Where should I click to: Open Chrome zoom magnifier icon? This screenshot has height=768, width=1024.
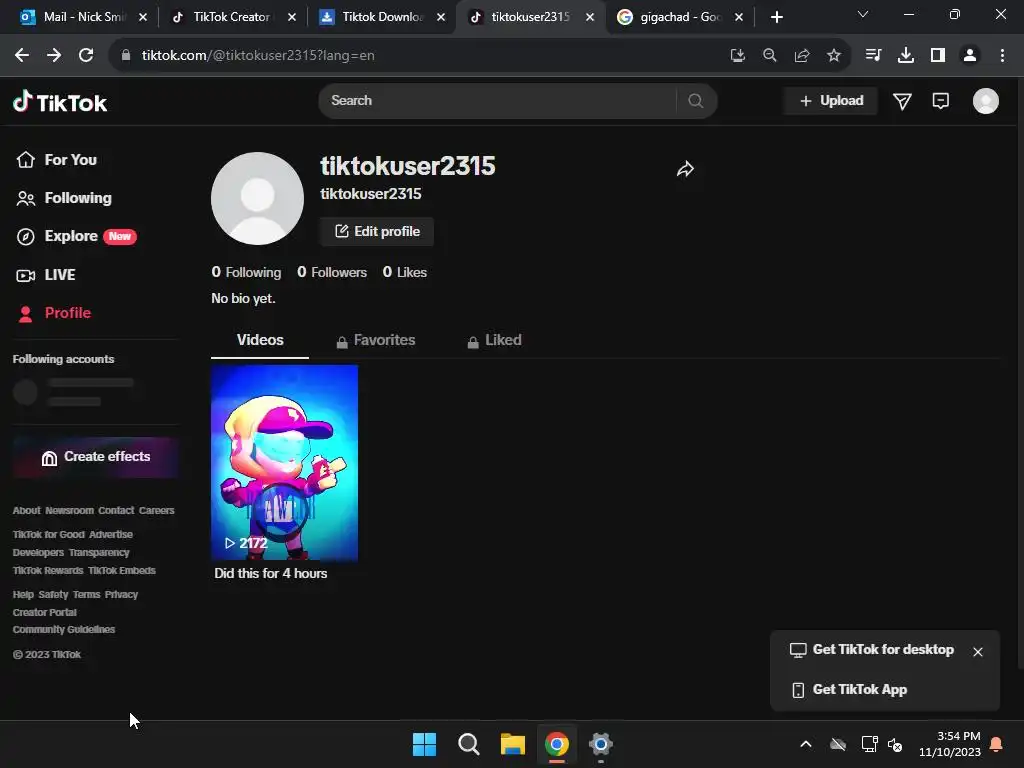pyautogui.click(x=770, y=56)
